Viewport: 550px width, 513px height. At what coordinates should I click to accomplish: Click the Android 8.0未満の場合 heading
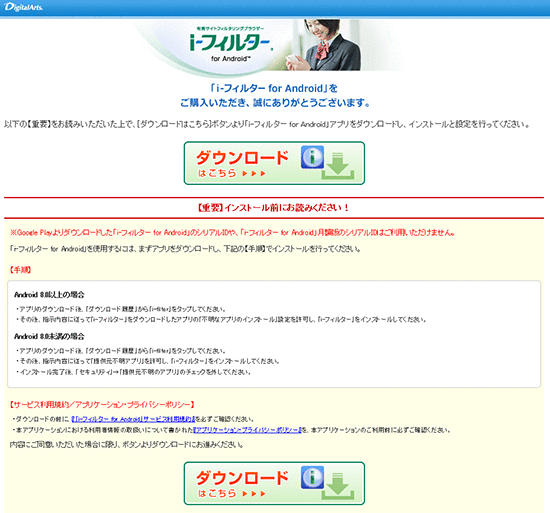click(49, 336)
